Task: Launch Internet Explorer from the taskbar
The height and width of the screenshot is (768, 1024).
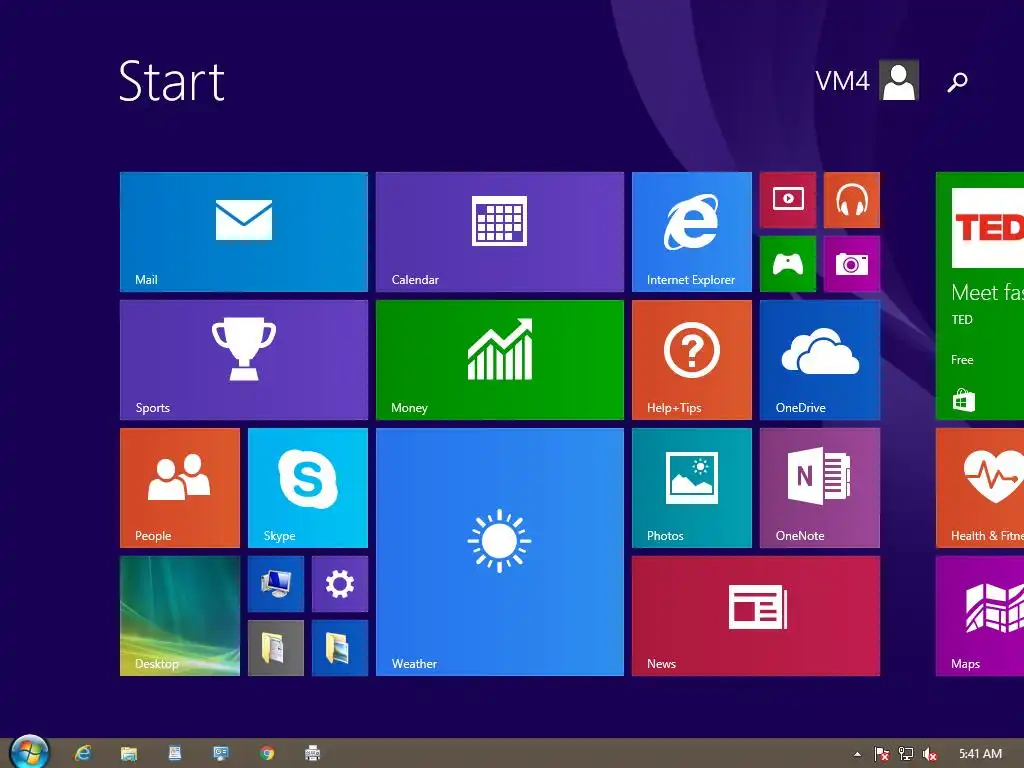Action: (x=83, y=753)
